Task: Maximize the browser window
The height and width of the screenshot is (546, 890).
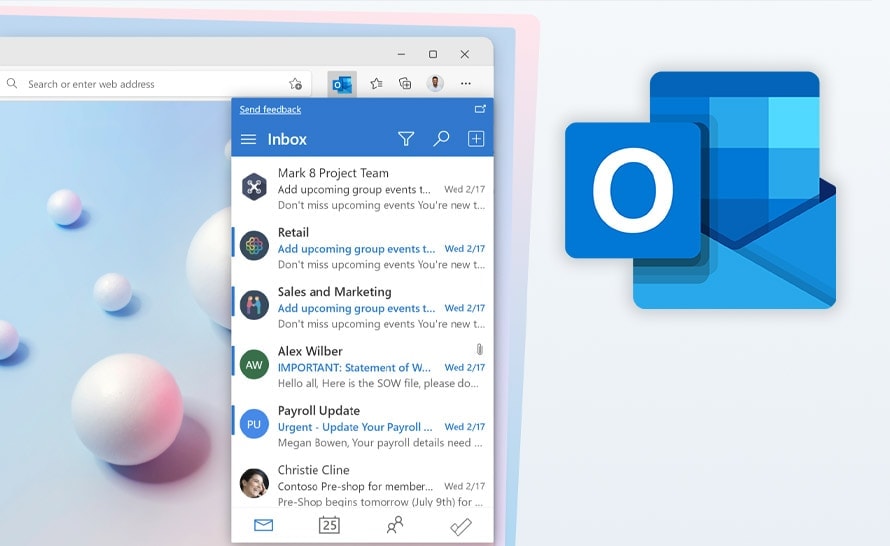Action: tap(433, 54)
